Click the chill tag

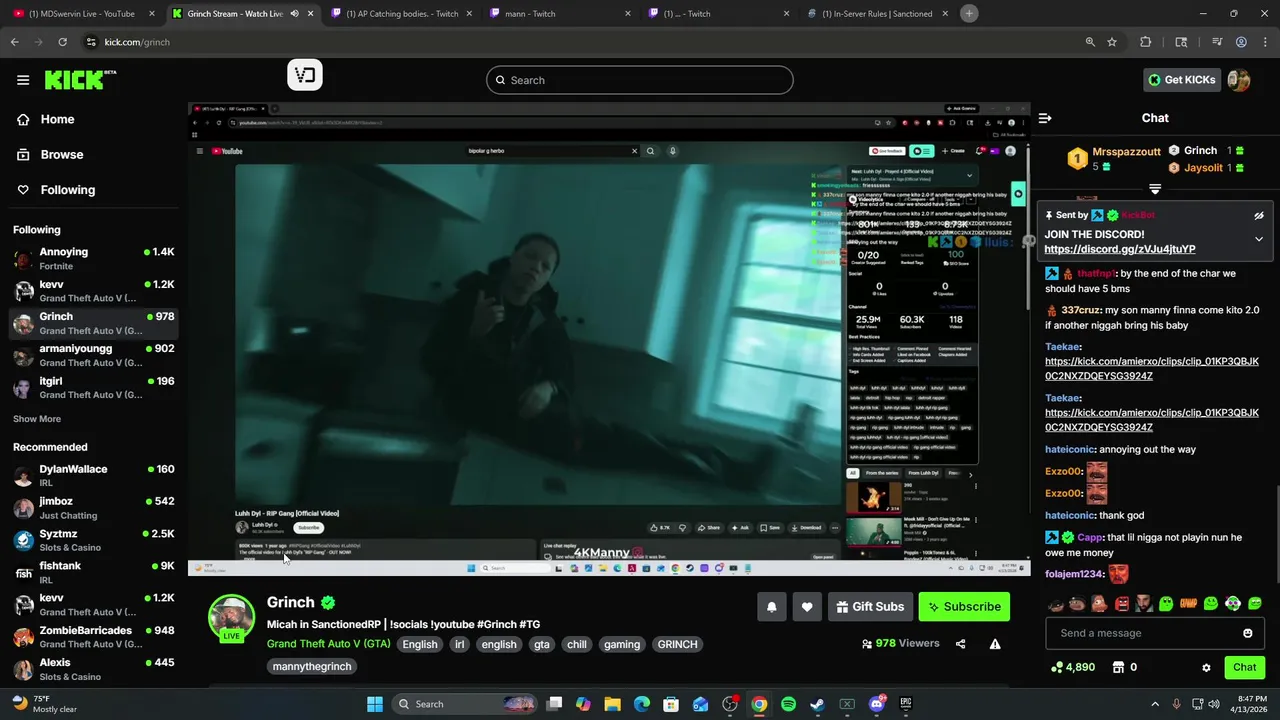[x=577, y=644]
